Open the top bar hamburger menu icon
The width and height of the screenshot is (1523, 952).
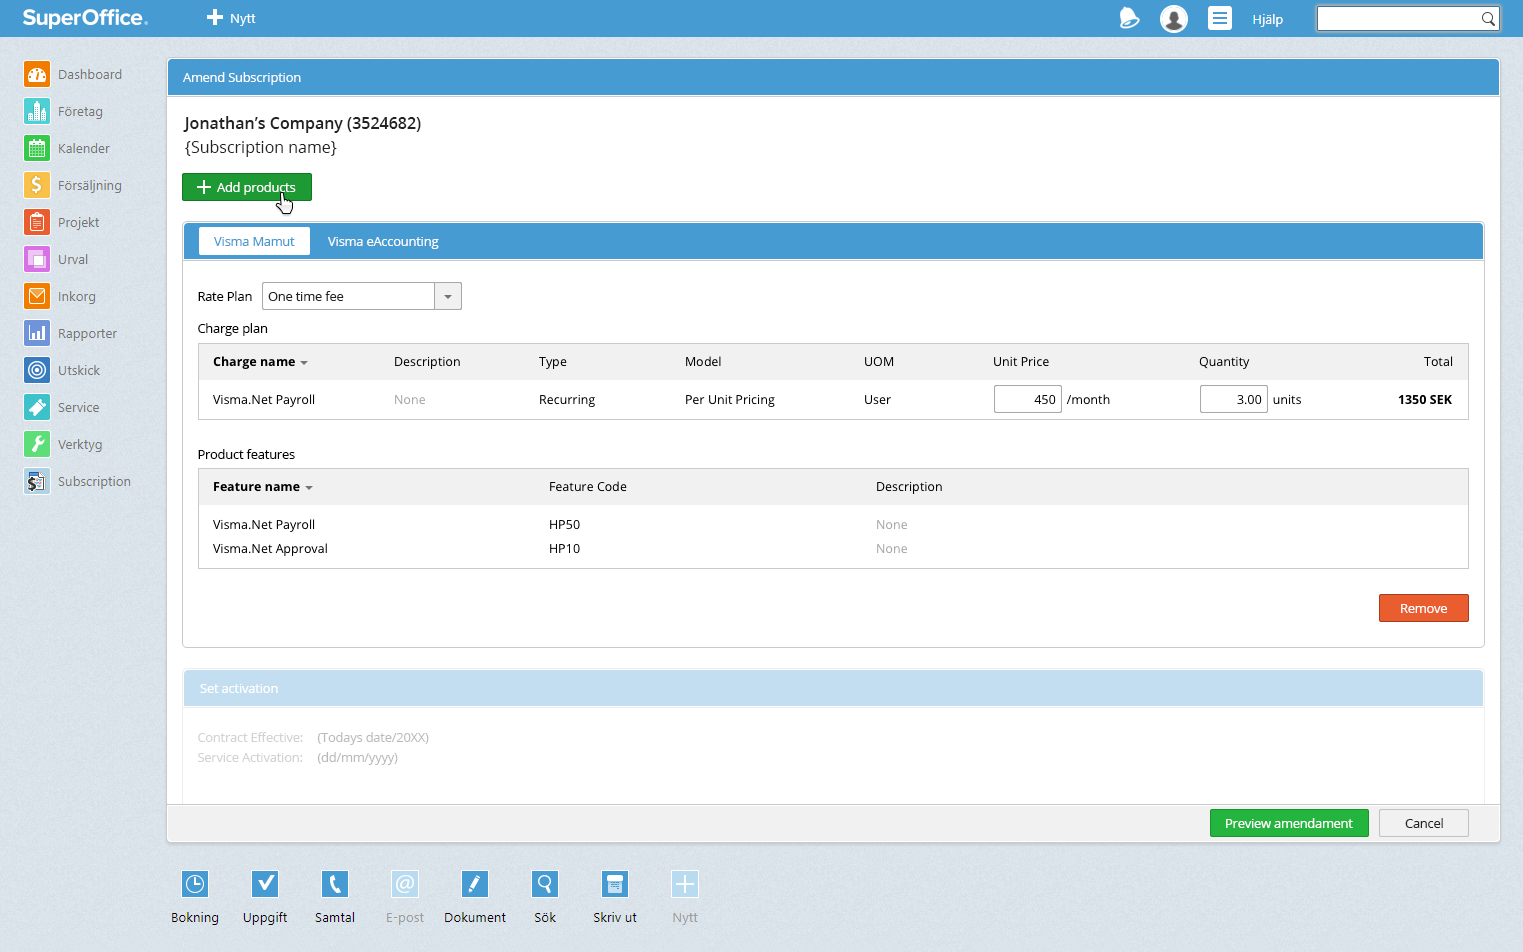pyautogui.click(x=1220, y=18)
